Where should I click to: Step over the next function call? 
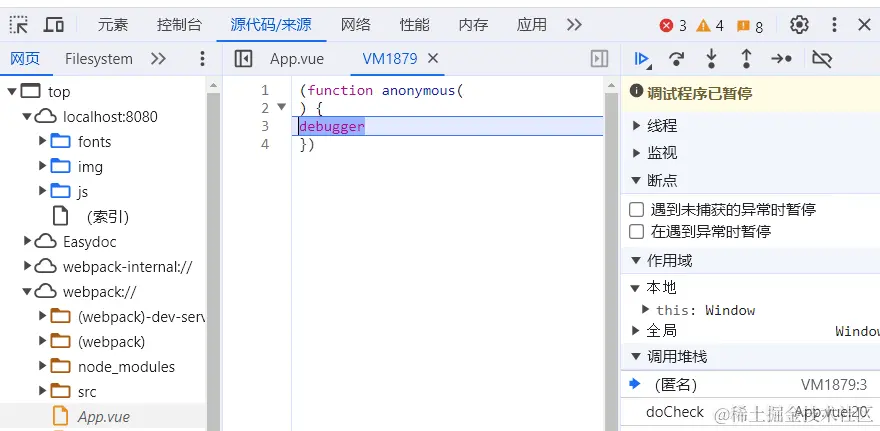[x=677, y=59]
